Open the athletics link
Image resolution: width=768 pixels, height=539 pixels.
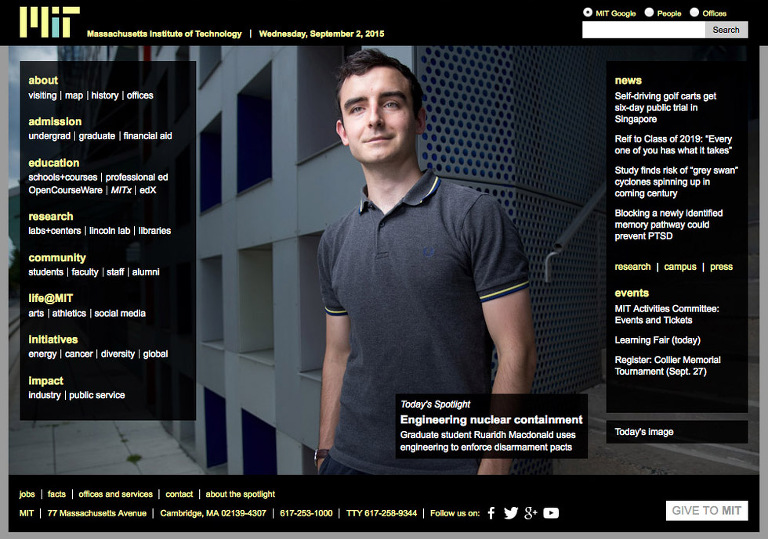[69, 313]
